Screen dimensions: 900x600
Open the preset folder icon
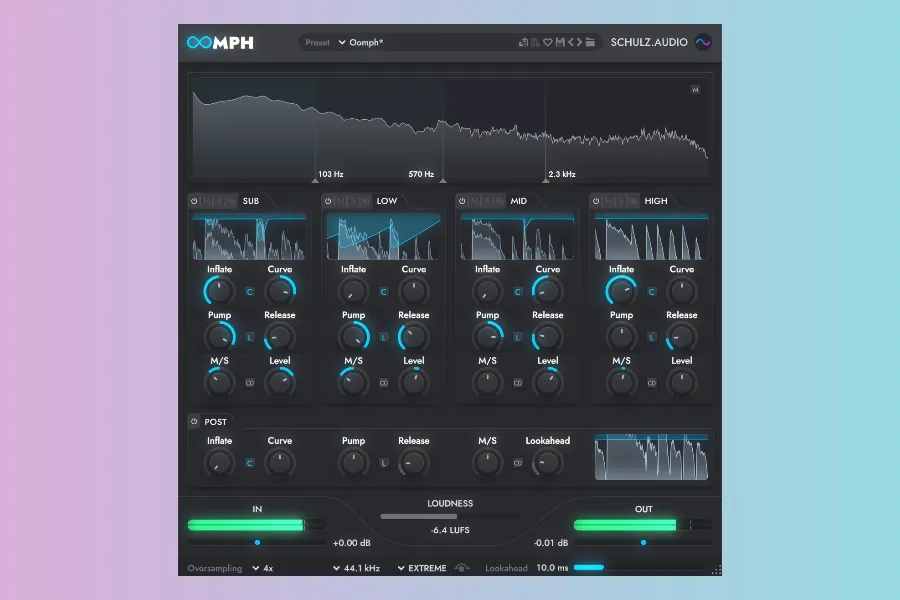(591, 43)
